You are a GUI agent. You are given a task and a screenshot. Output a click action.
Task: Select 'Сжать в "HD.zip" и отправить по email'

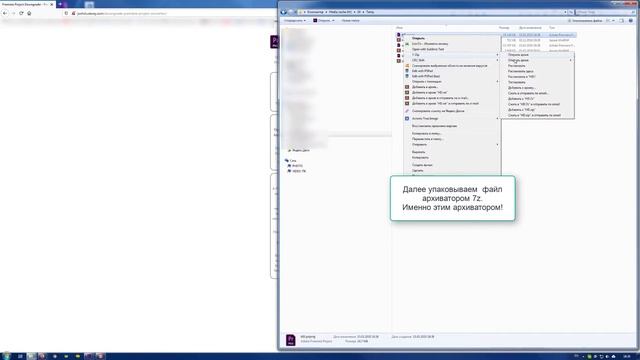(534, 115)
